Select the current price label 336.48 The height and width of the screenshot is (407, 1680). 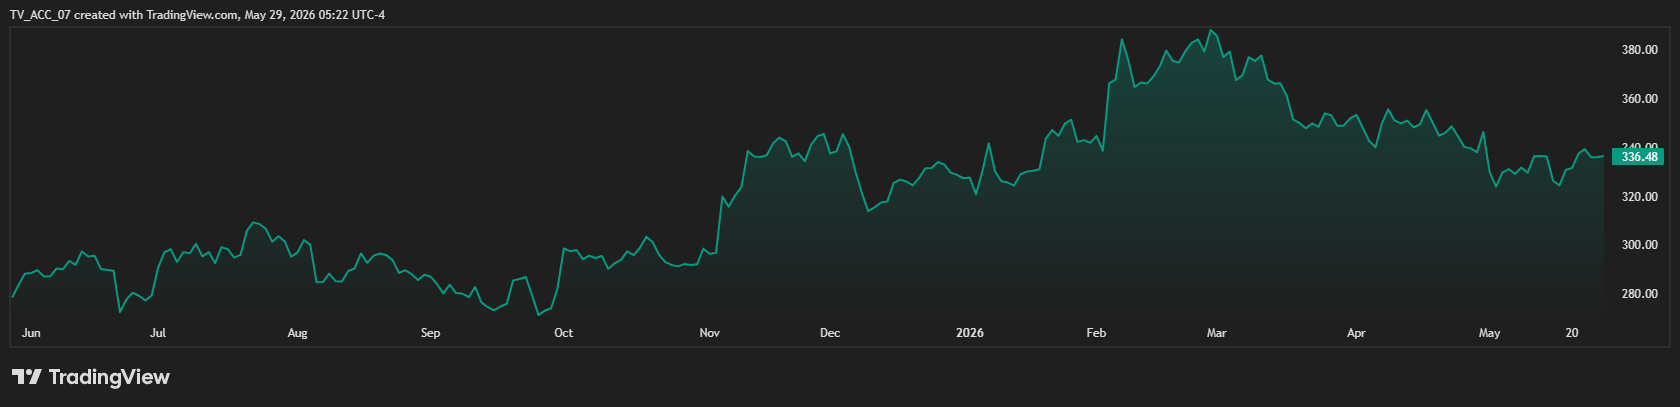pyautogui.click(x=1638, y=157)
